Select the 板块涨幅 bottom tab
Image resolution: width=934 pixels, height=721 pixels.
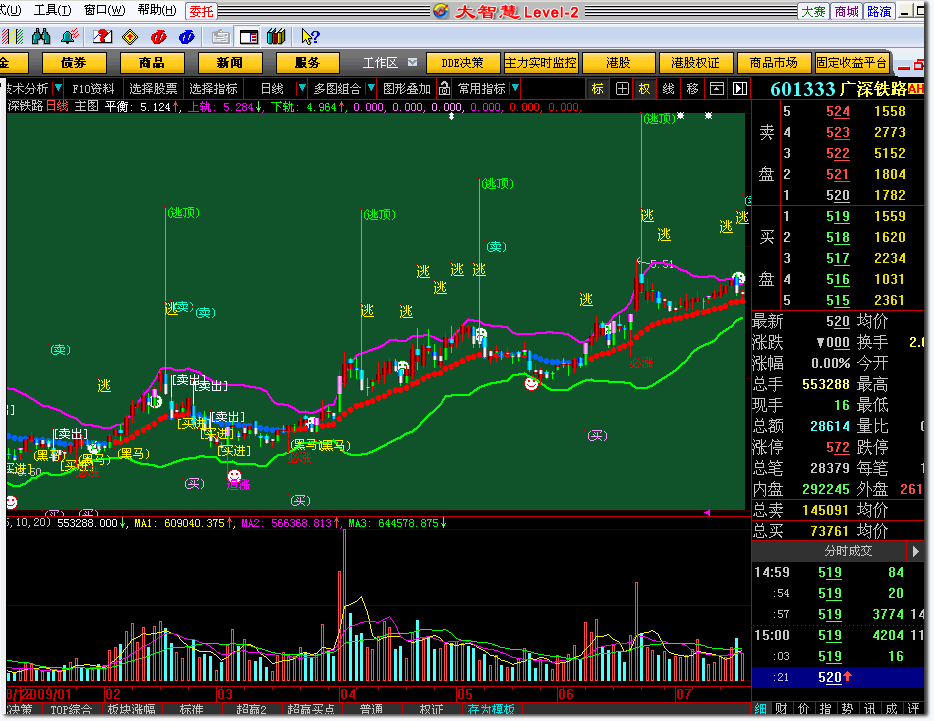[x=131, y=709]
